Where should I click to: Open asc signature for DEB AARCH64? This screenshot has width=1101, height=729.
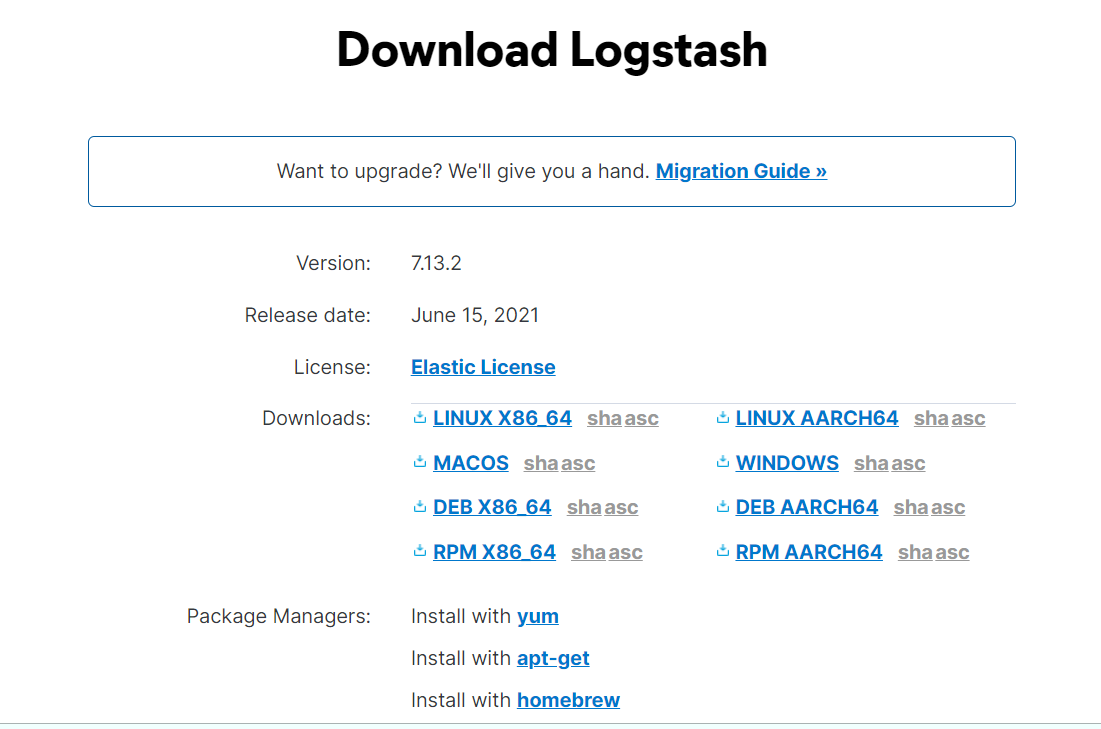point(948,507)
